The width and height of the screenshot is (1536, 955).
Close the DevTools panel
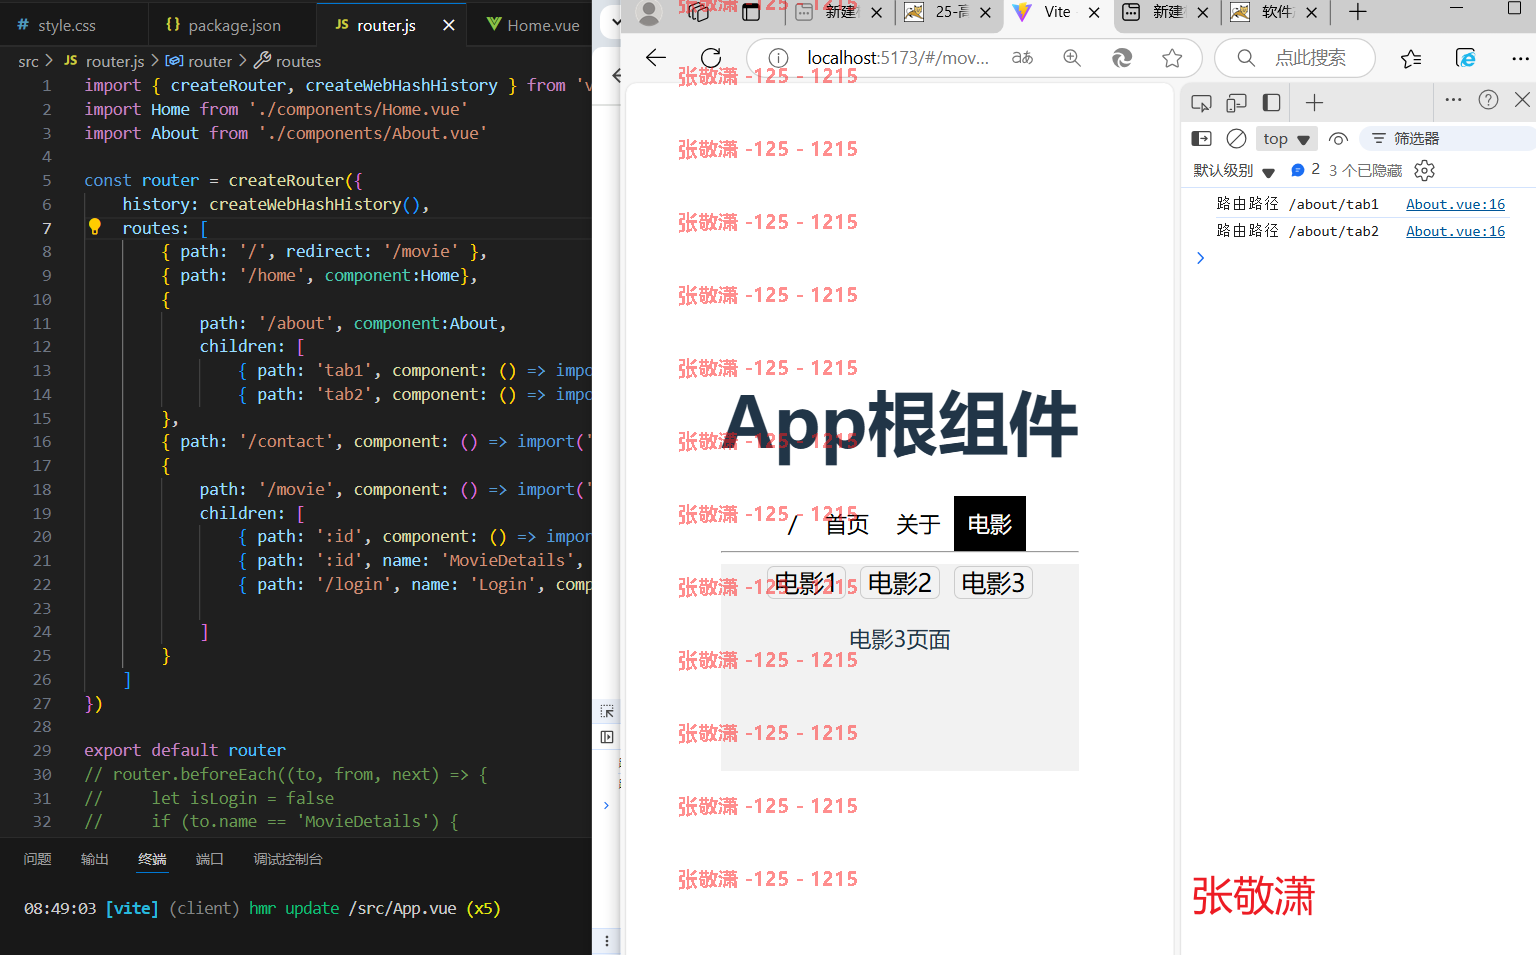1522,100
